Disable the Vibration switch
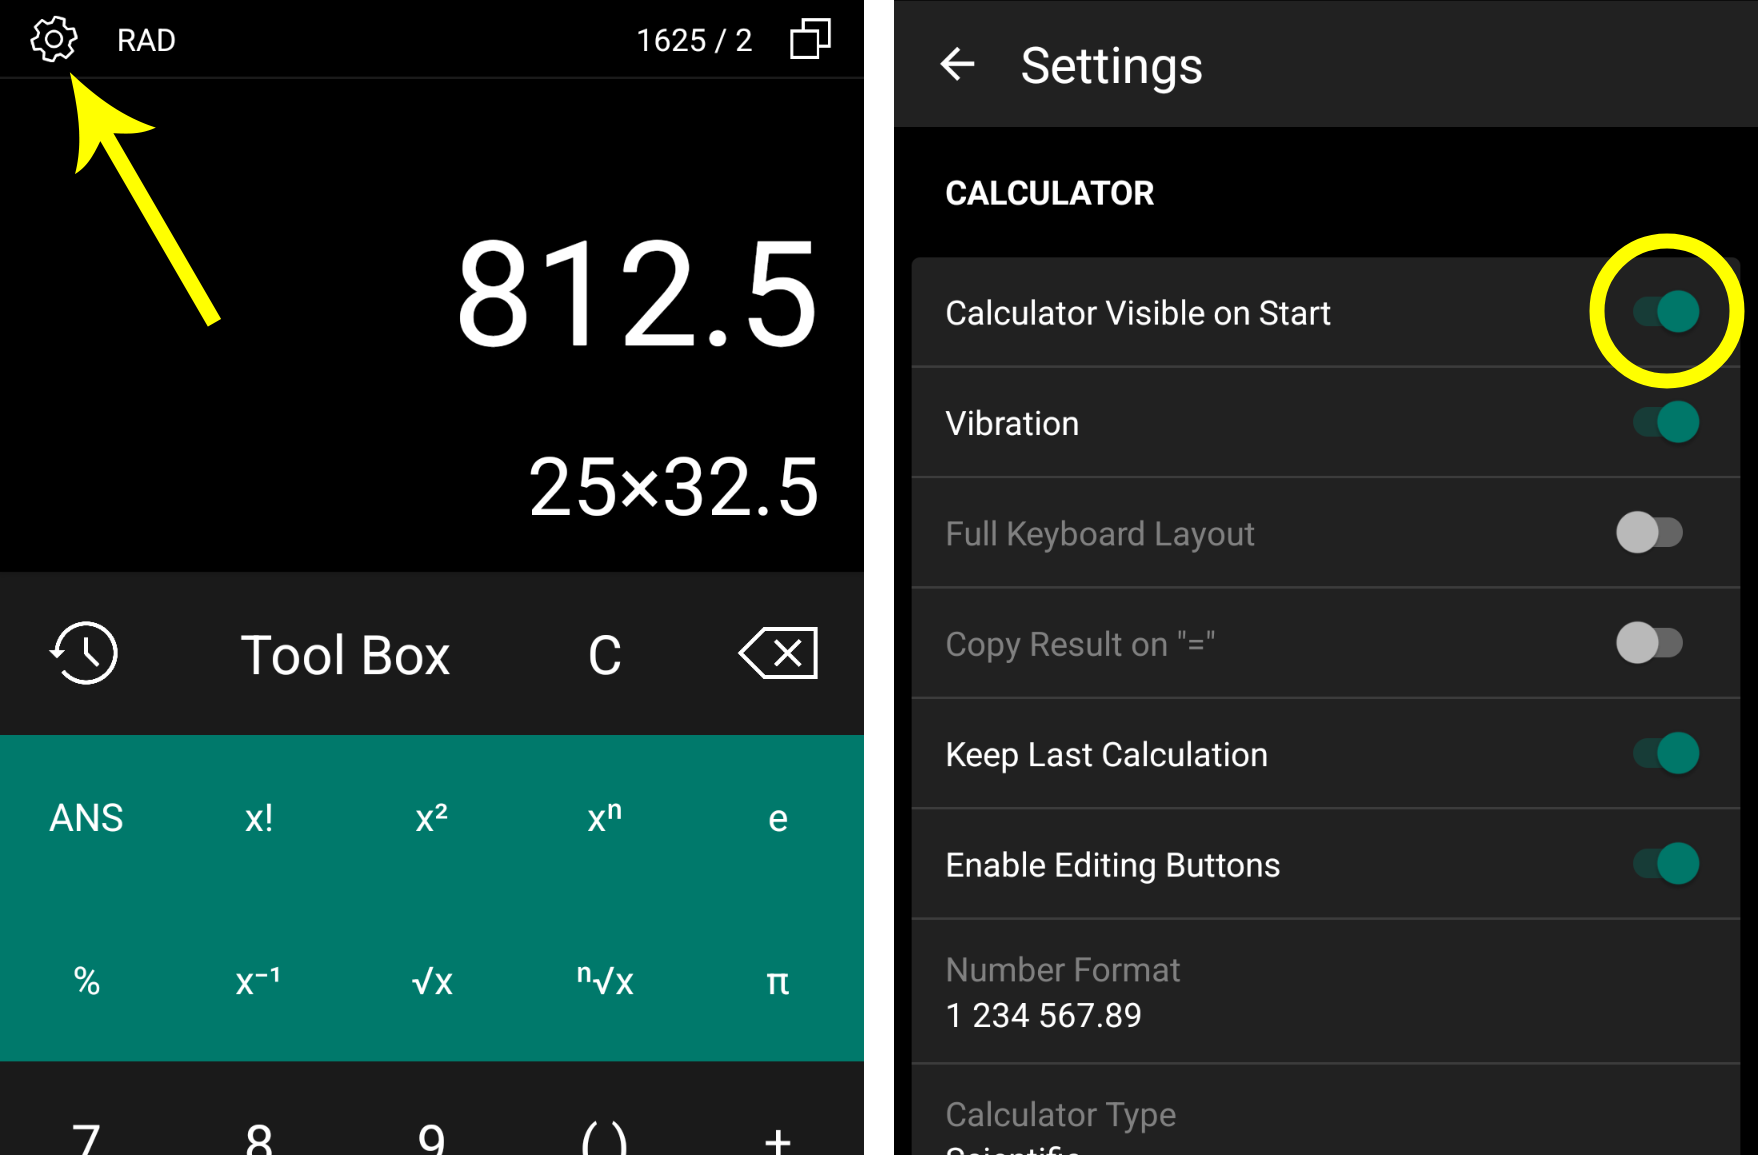This screenshot has height=1155, width=1758. coord(1666,423)
